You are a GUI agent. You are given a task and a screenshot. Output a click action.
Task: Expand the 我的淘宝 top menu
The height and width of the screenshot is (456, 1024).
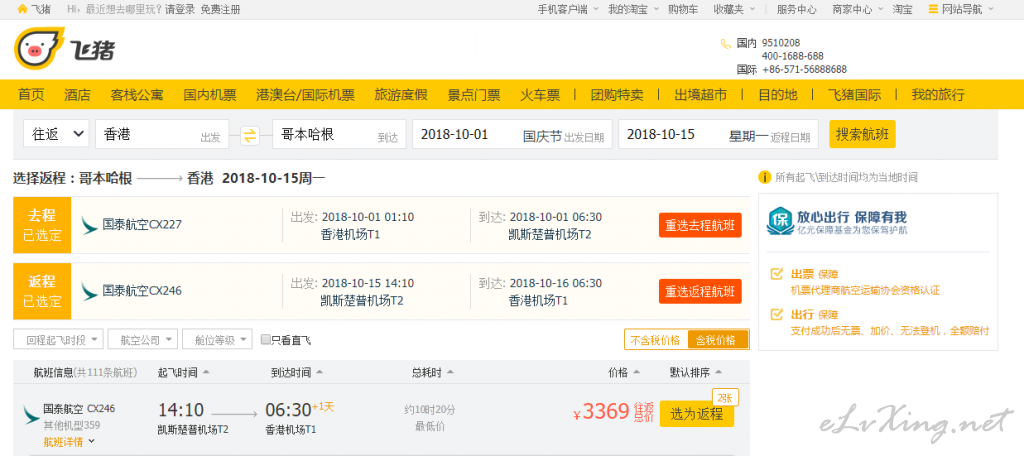pos(632,9)
